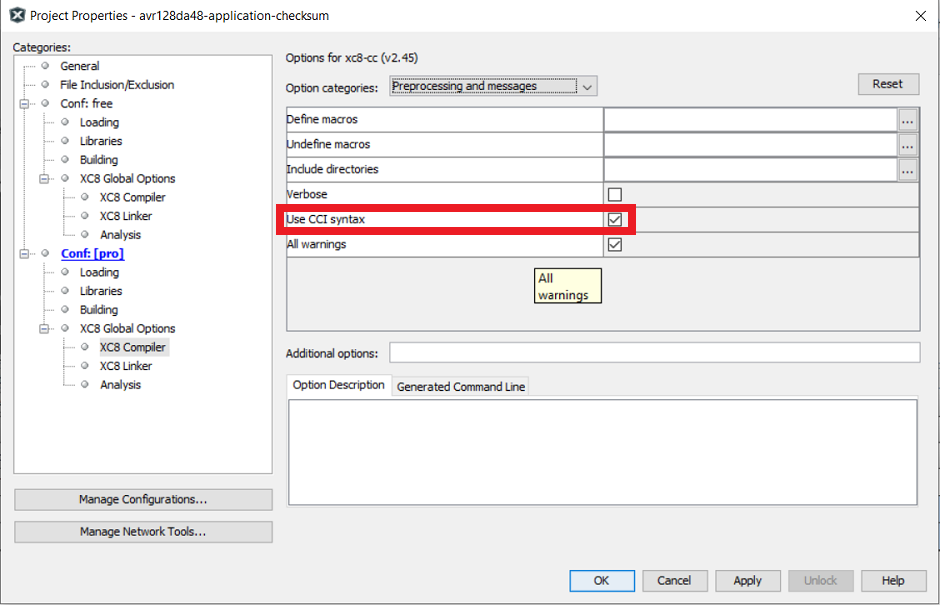Select the Conf: [pro] configuration link
The image size is (940, 605).
tap(92, 254)
